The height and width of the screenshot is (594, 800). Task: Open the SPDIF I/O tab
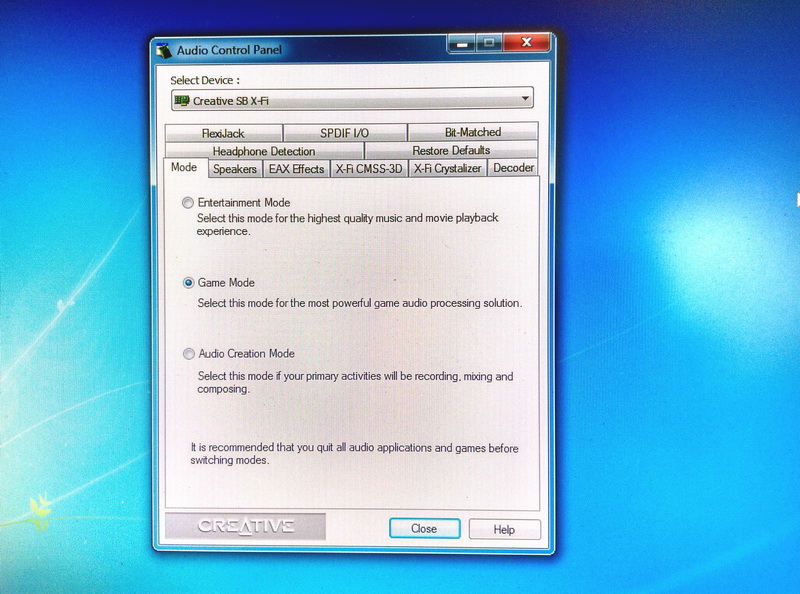(x=344, y=133)
